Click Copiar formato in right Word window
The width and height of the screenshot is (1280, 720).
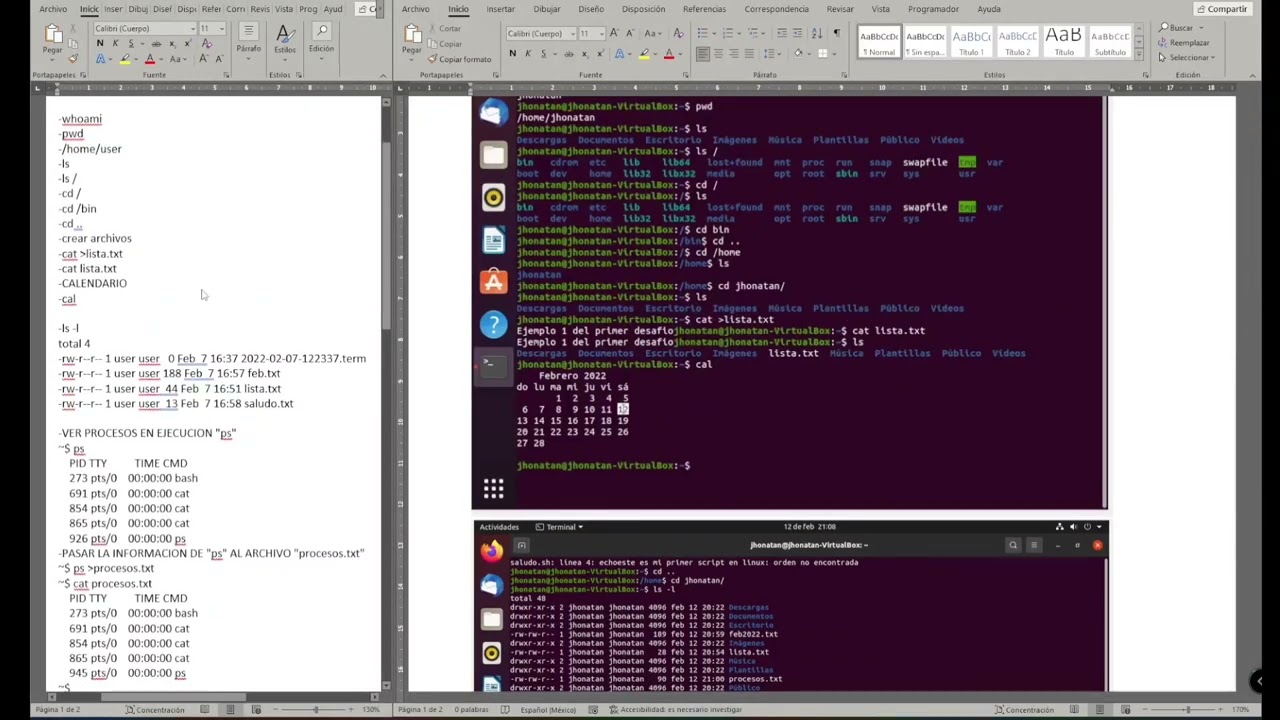point(459,59)
